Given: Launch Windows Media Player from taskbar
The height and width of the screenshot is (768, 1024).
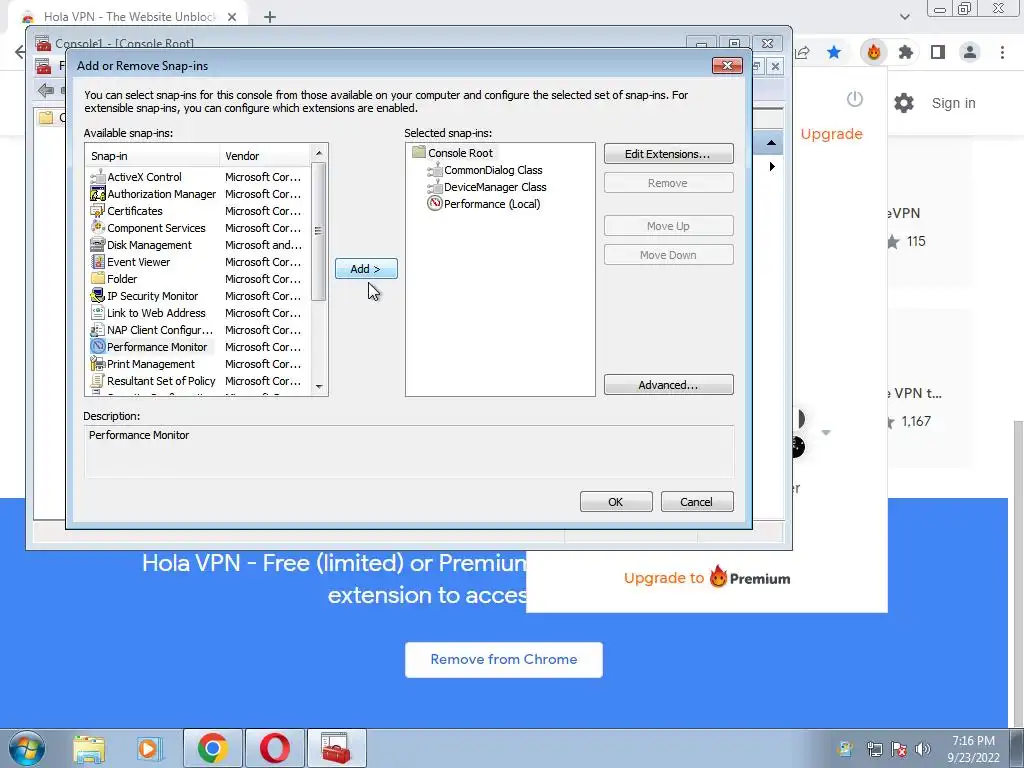Looking at the screenshot, I should tap(150, 748).
